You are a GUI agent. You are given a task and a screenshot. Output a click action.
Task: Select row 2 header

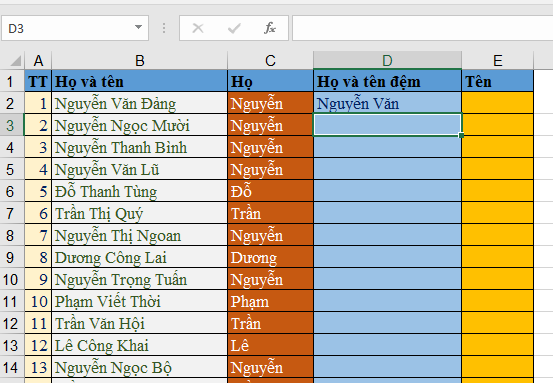(12, 103)
